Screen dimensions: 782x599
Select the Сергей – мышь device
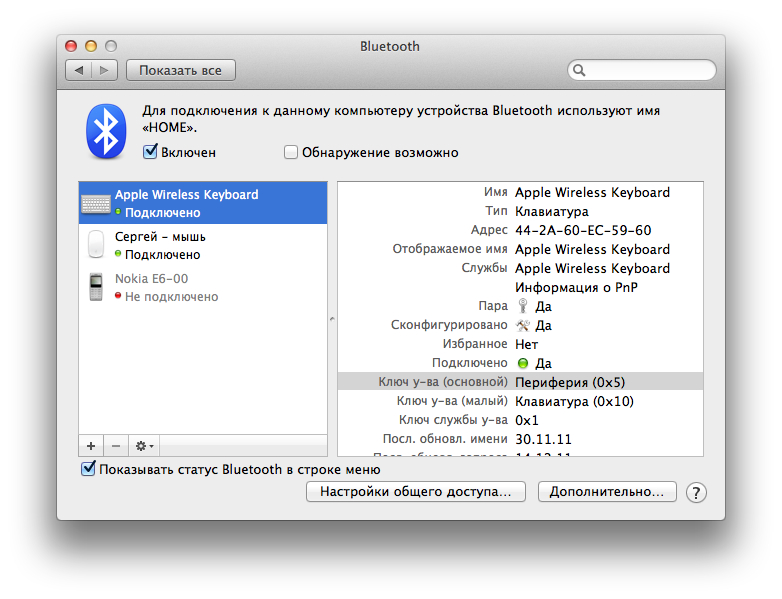coord(203,245)
